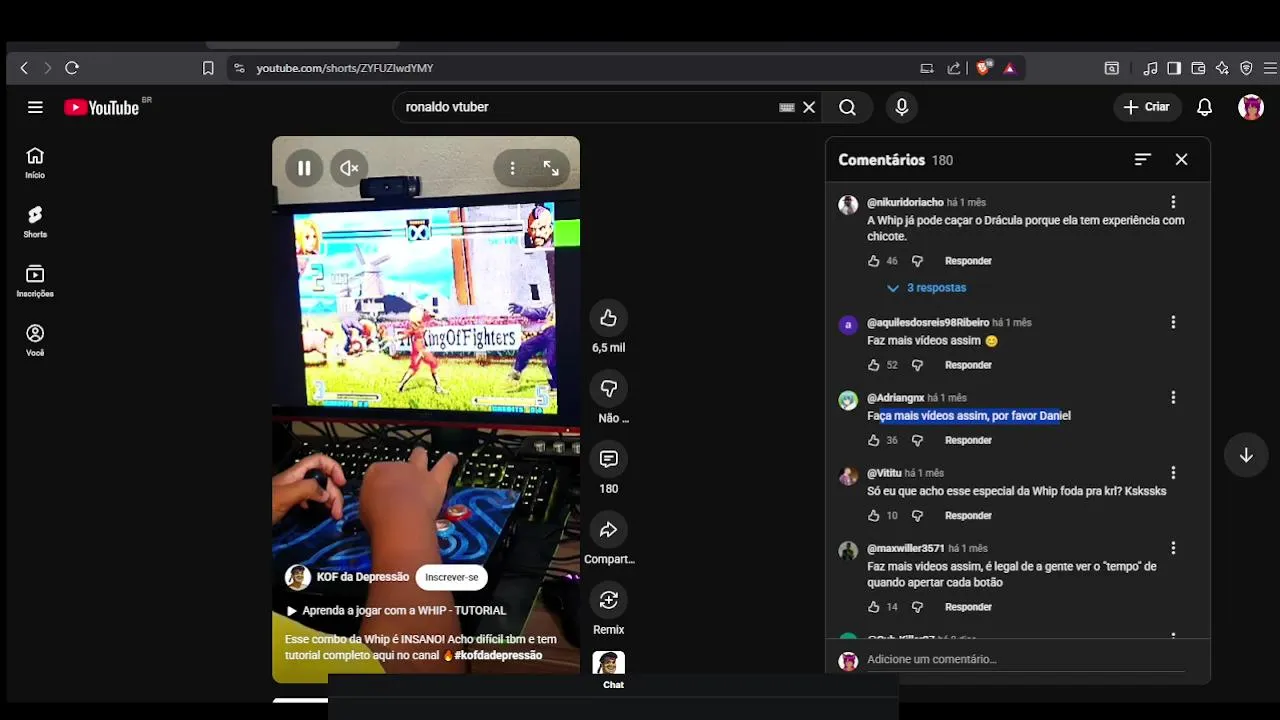The width and height of the screenshot is (1280, 720).
Task: Expand the 3 respostas thread
Action: (x=927, y=288)
